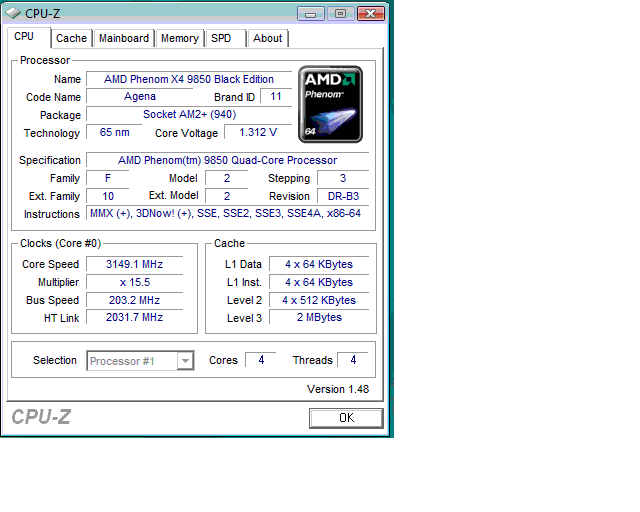Click the Level 3 value 2 MBytes
The height and width of the screenshot is (512, 640).
coord(319,317)
